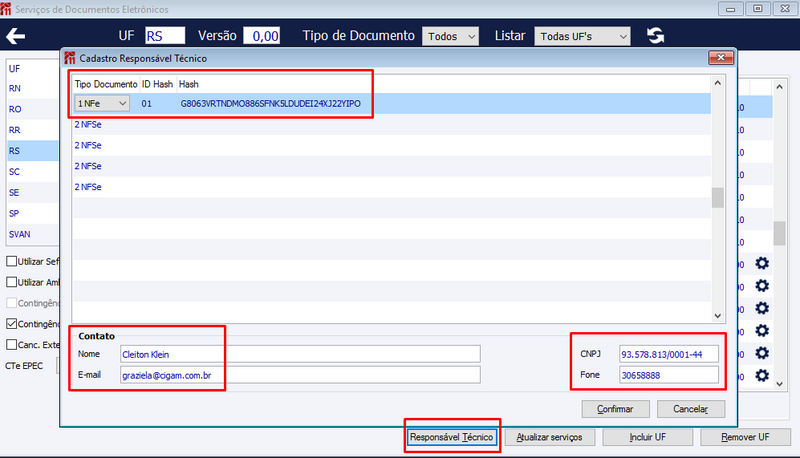This screenshot has width=800, height=458.
Task: Click the Remover UF button
Action: pos(745,437)
